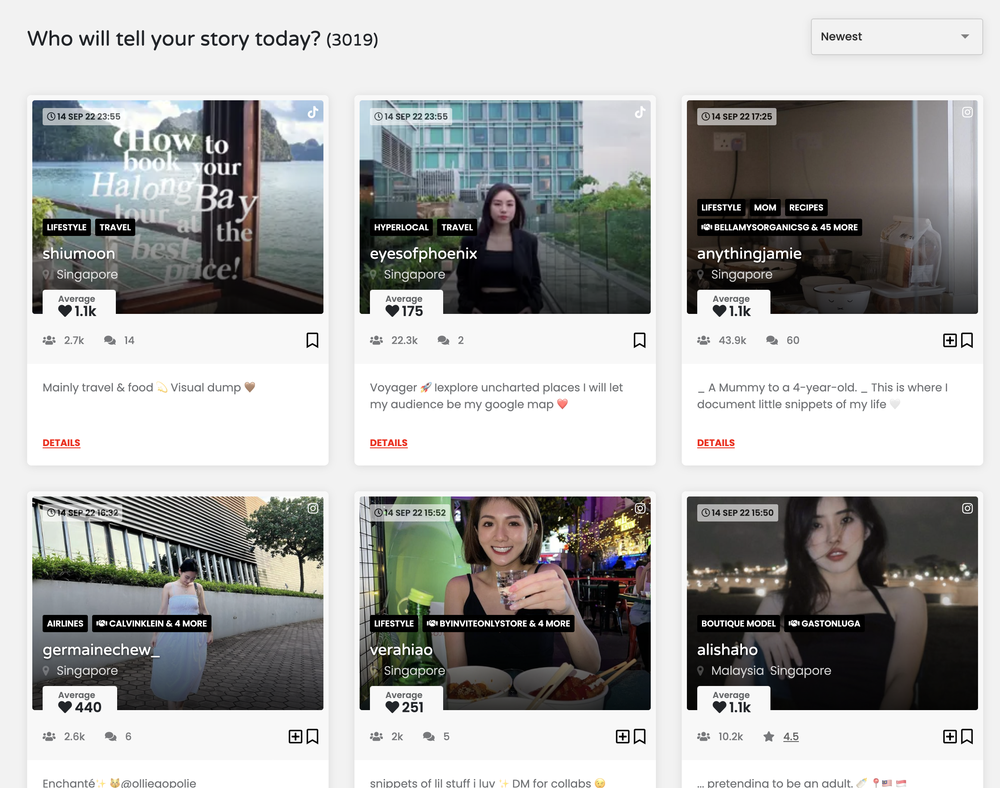Click the plus icon on anythingjamie card

pos(950,340)
